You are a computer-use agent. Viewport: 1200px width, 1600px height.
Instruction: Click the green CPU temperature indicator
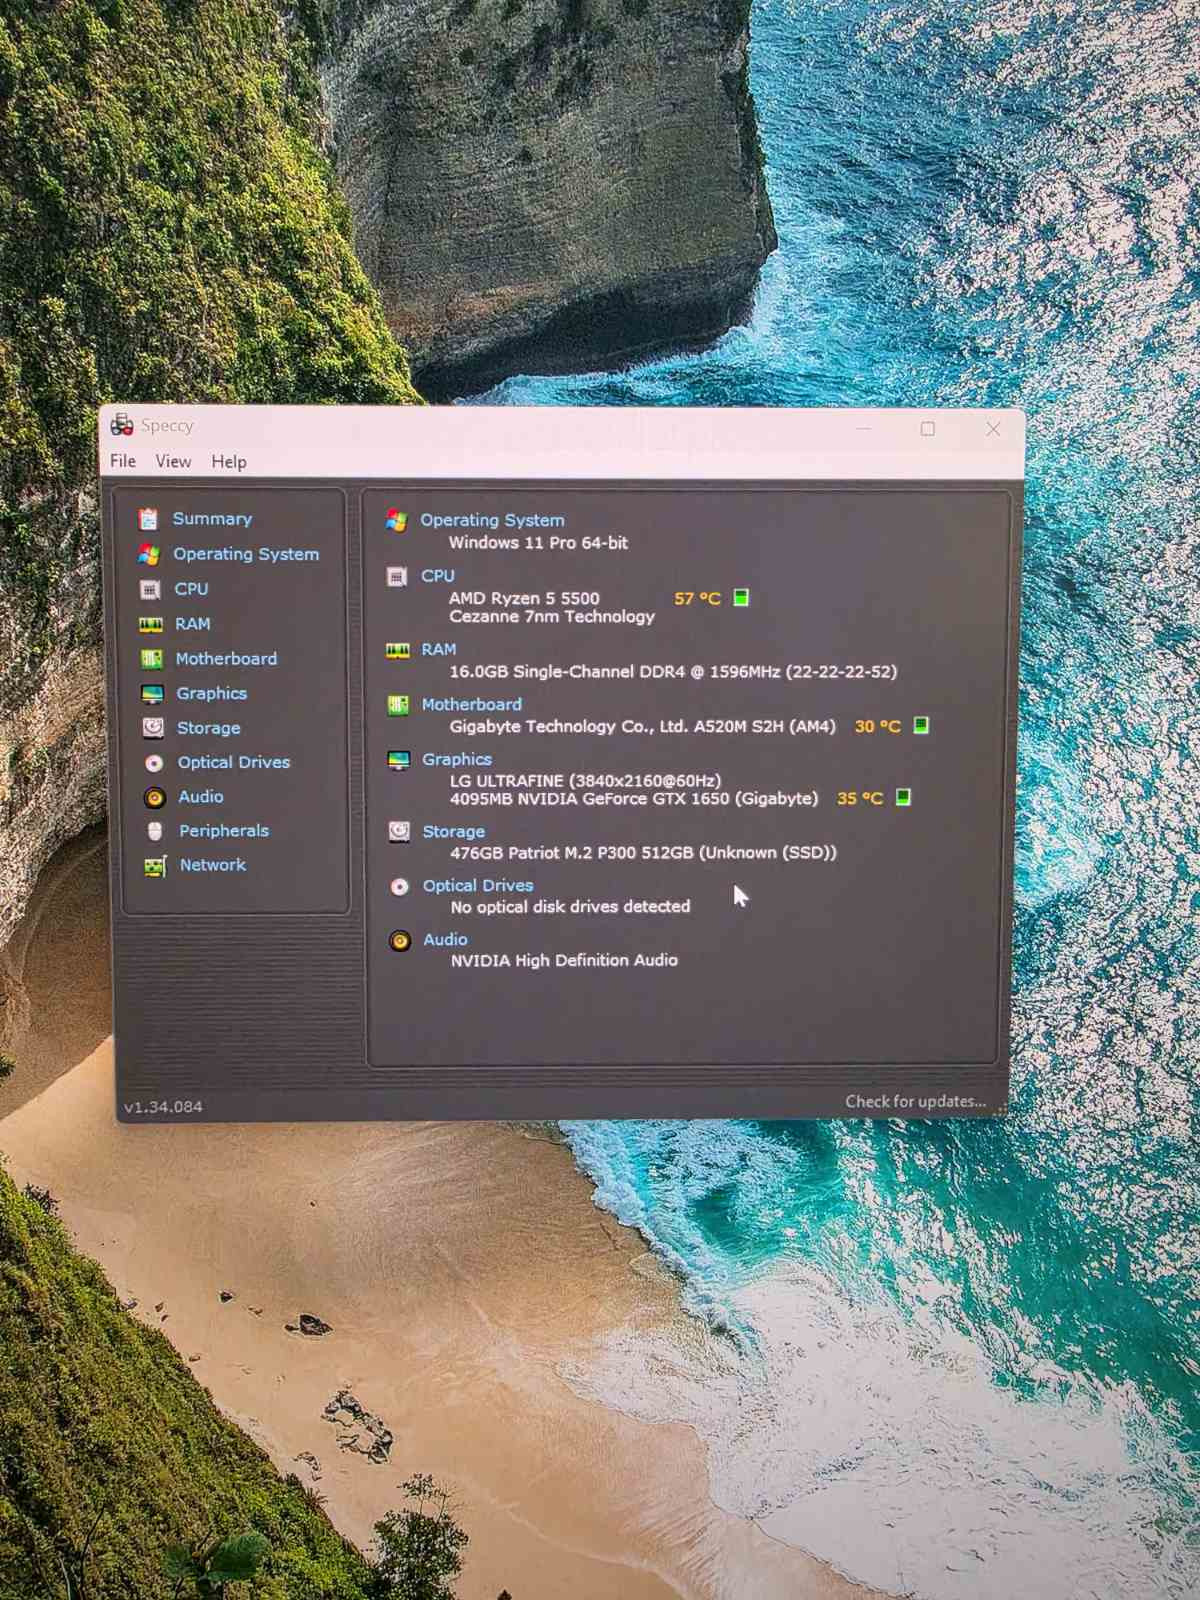(741, 597)
